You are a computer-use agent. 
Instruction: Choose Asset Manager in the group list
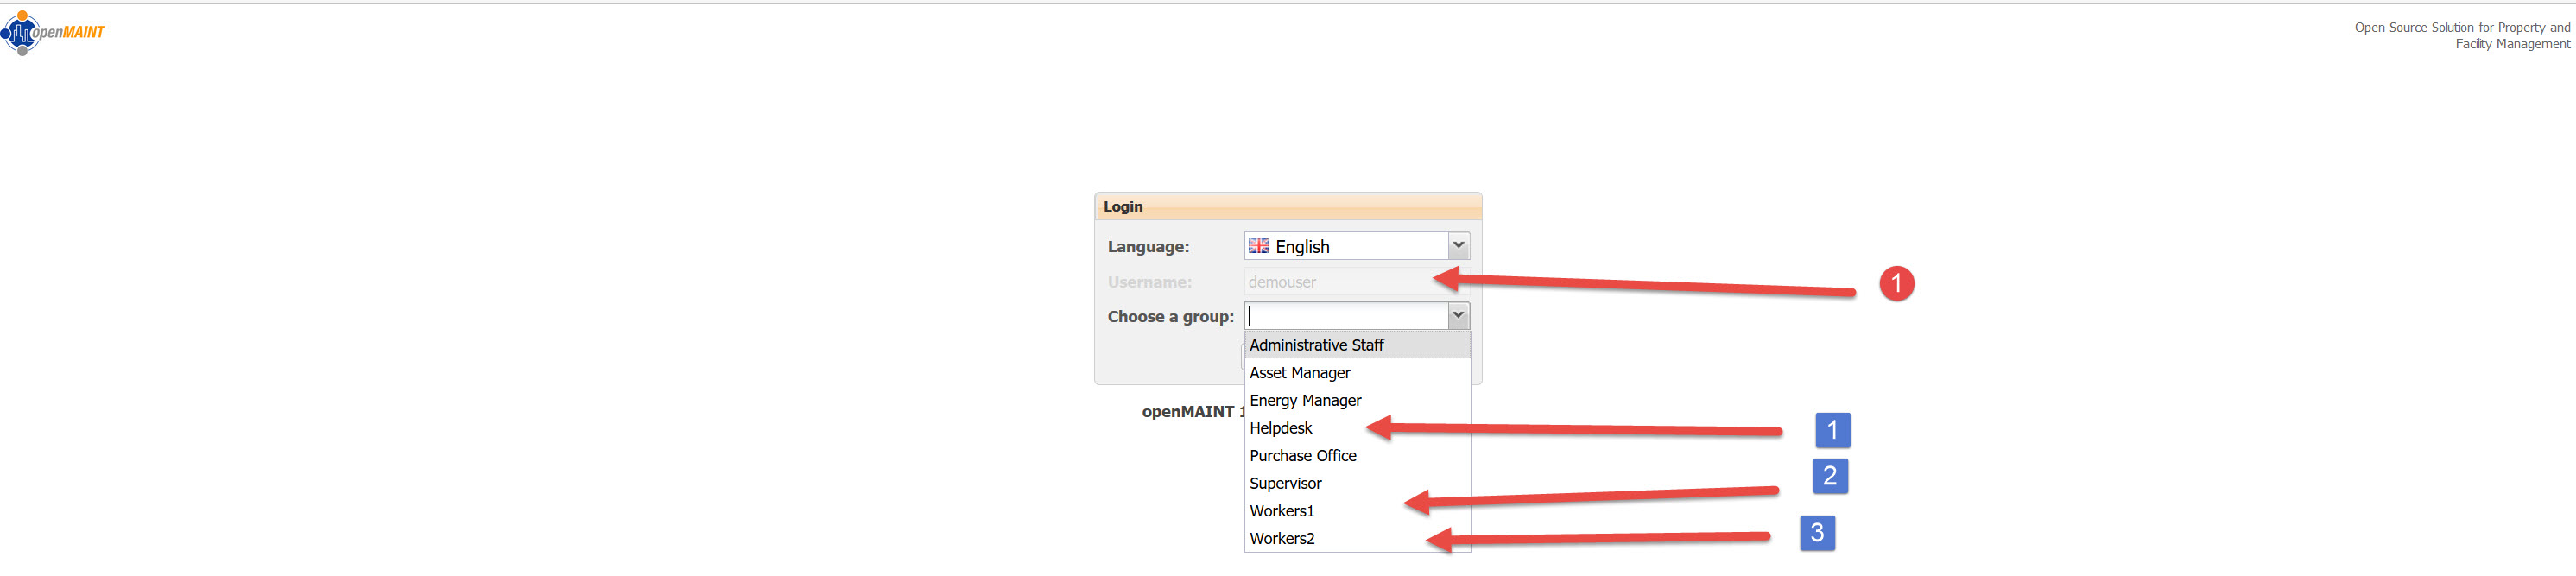click(1299, 373)
